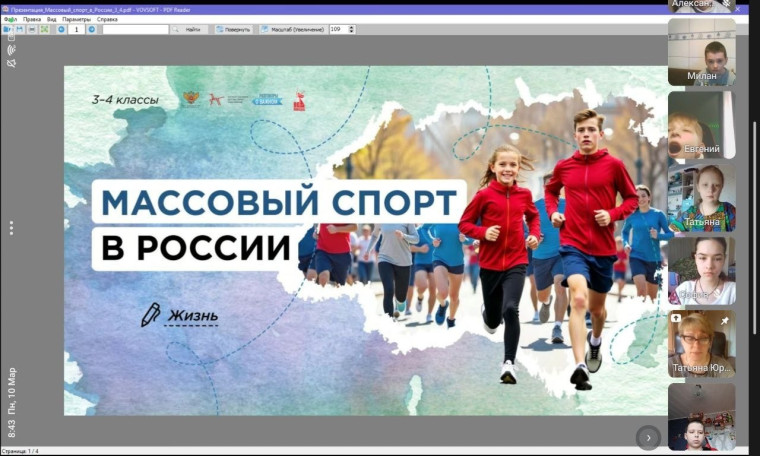
Task: Select Милан's video thumbnail
Action: click(701, 52)
